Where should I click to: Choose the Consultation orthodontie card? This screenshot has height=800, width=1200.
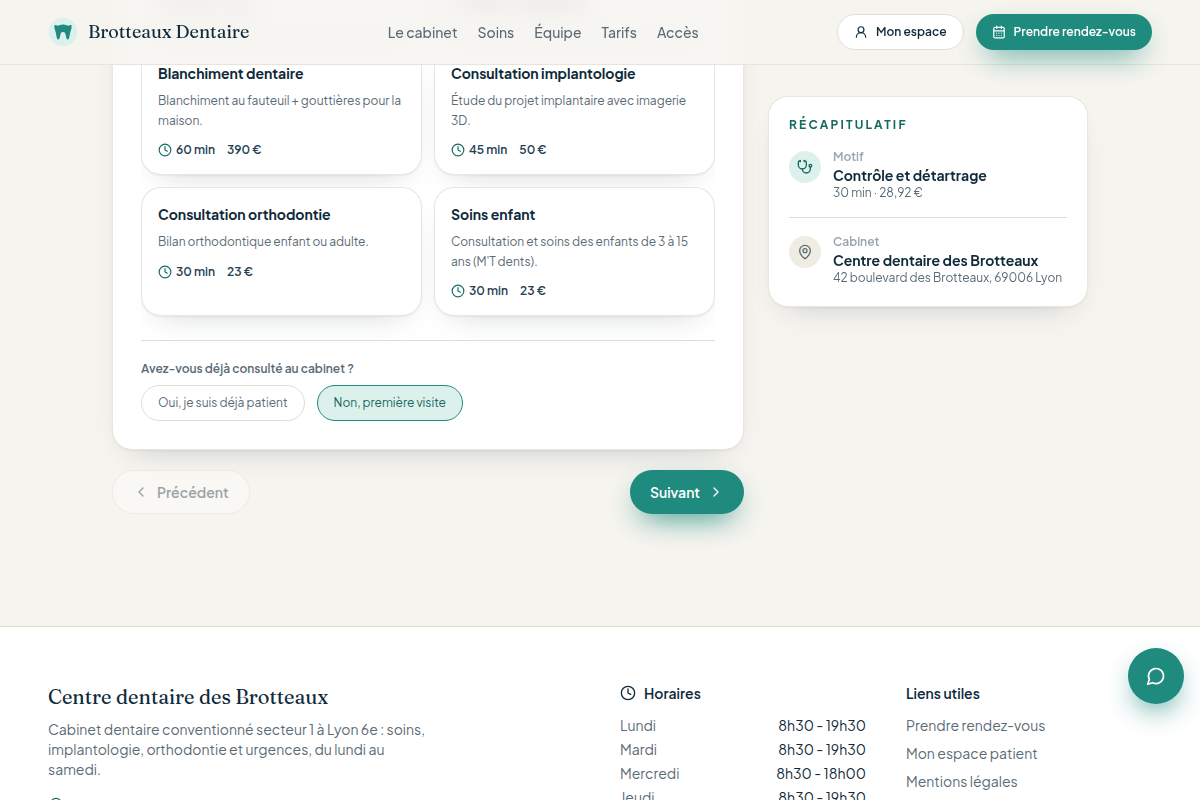pyautogui.click(x=281, y=251)
